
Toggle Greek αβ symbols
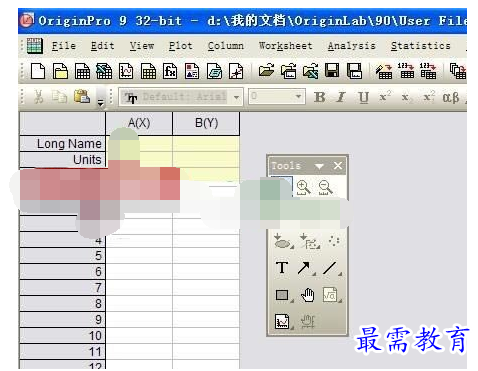click(450, 97)
